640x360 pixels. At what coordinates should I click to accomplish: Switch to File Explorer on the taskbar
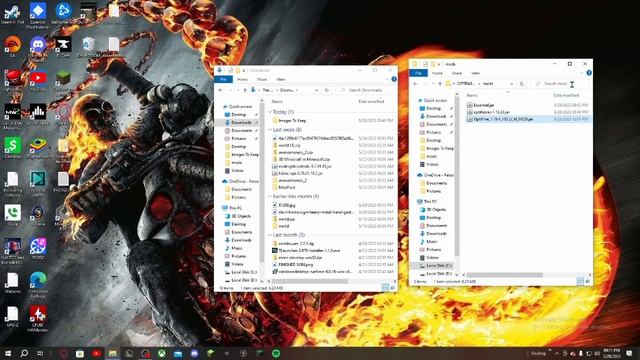point(112,353)
